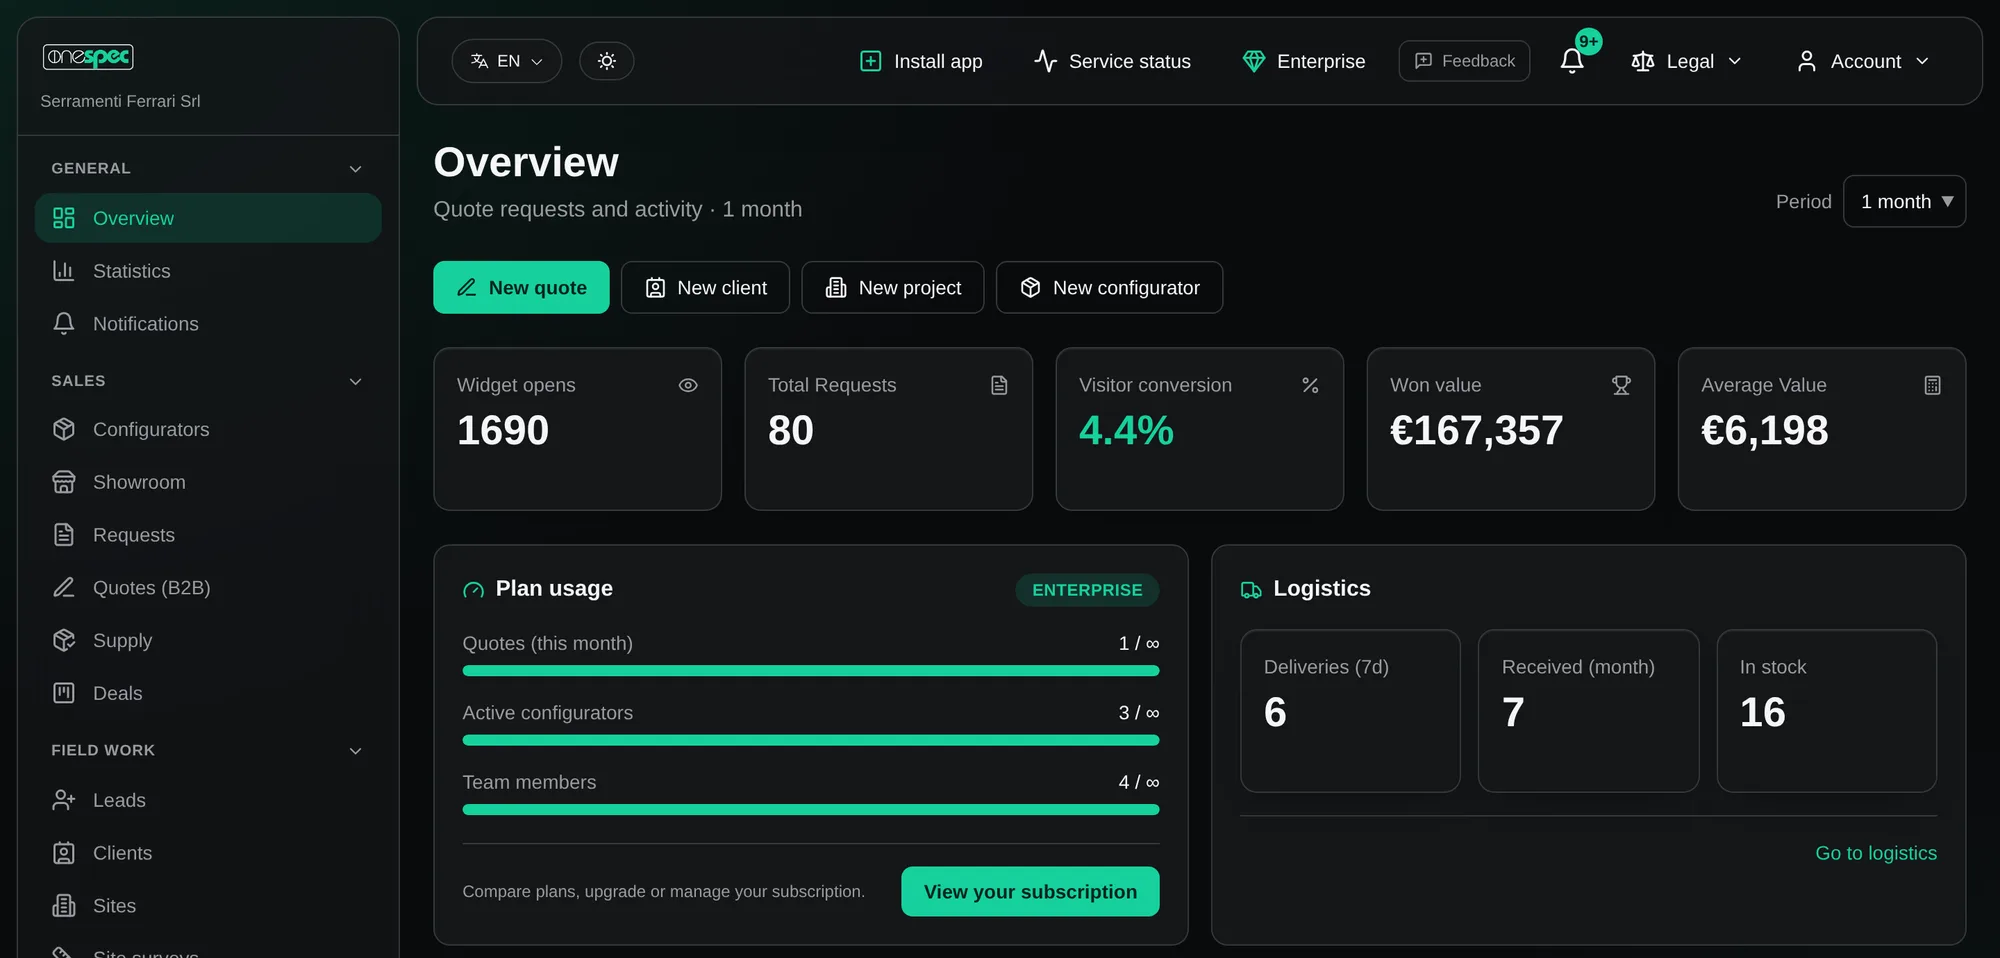Screen dimensions: 2000x958
Task: Click trophy icon on Won value card
Action: pos(1621,385)
